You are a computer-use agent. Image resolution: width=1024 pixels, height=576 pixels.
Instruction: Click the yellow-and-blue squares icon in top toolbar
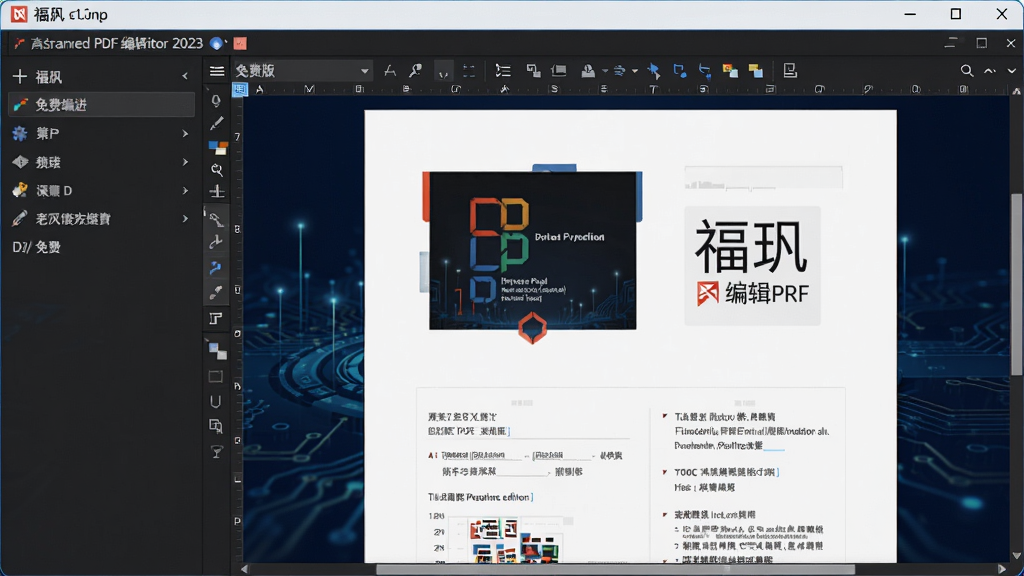tap(756, 71)
